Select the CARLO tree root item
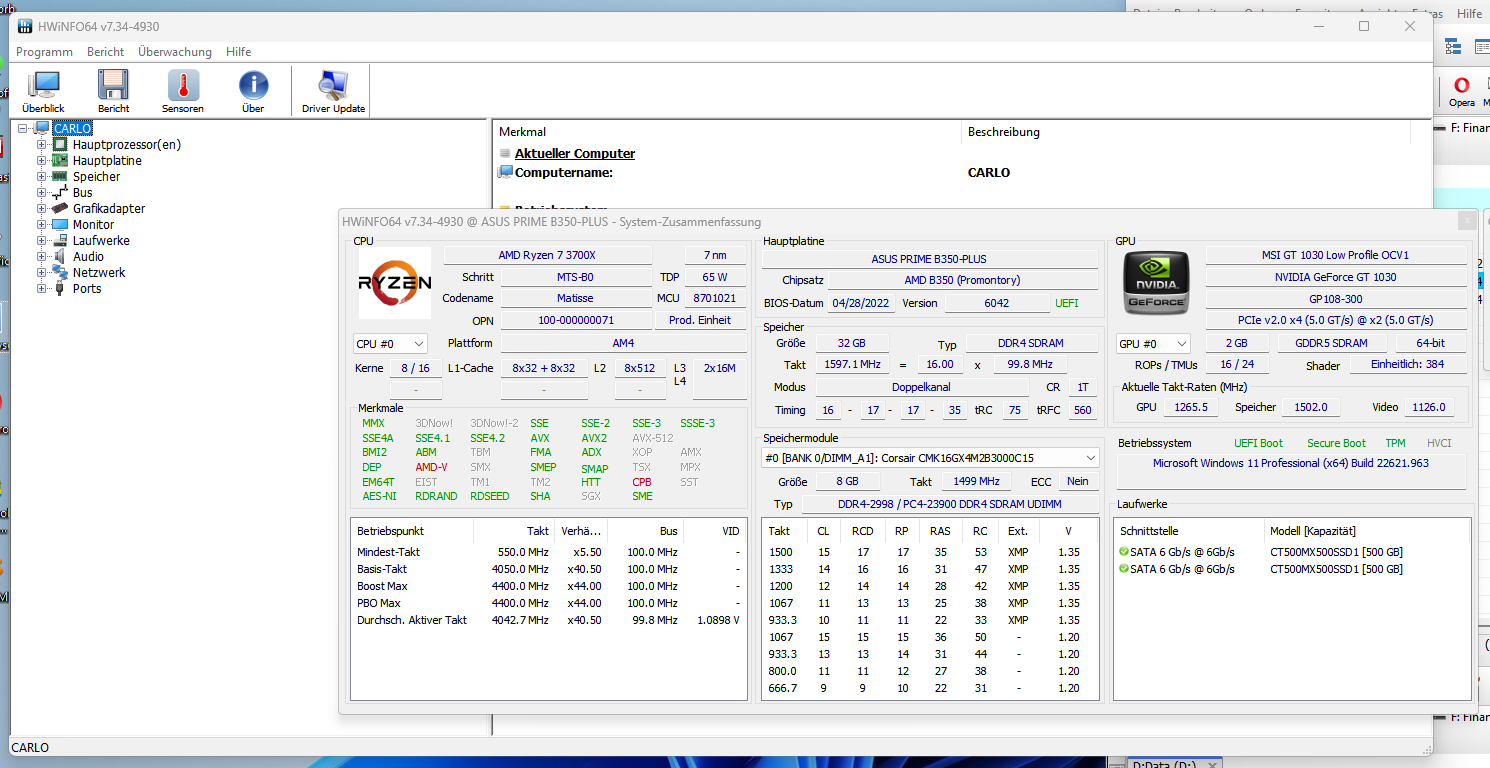1490x768 pixels. (x=73, y=129)
